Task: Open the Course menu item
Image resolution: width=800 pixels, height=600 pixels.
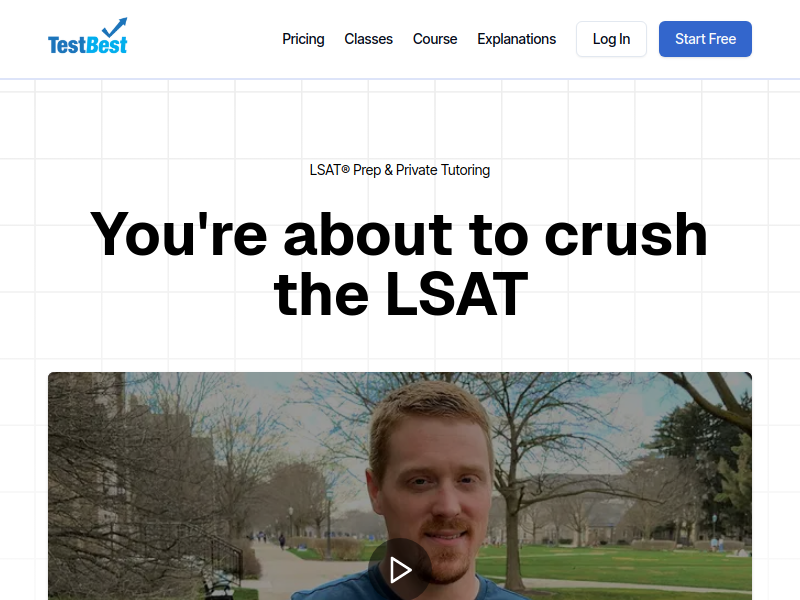Action: pos(435,39)
